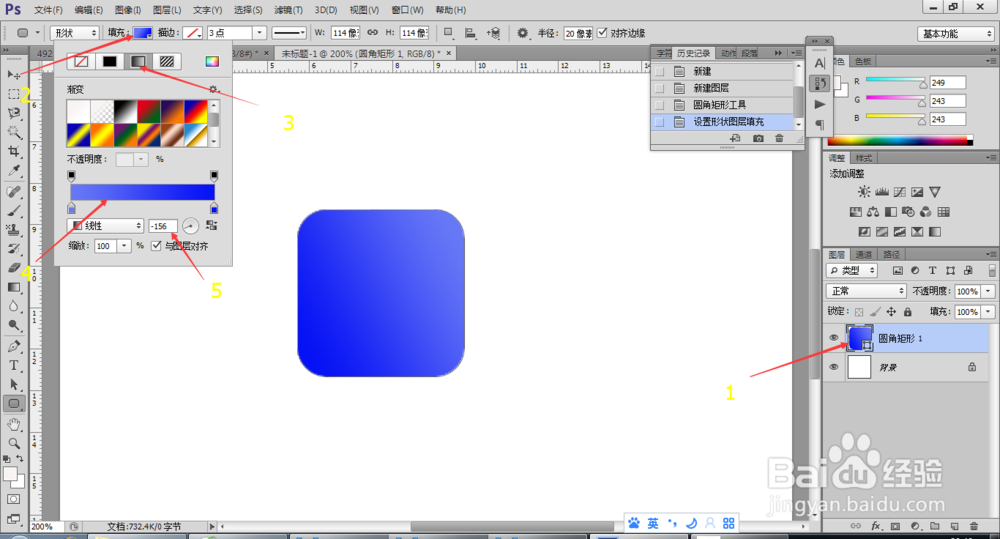Open the scale percentage dropdown
The width and height of the screenshot is (1000, 539).
[124, 246]
